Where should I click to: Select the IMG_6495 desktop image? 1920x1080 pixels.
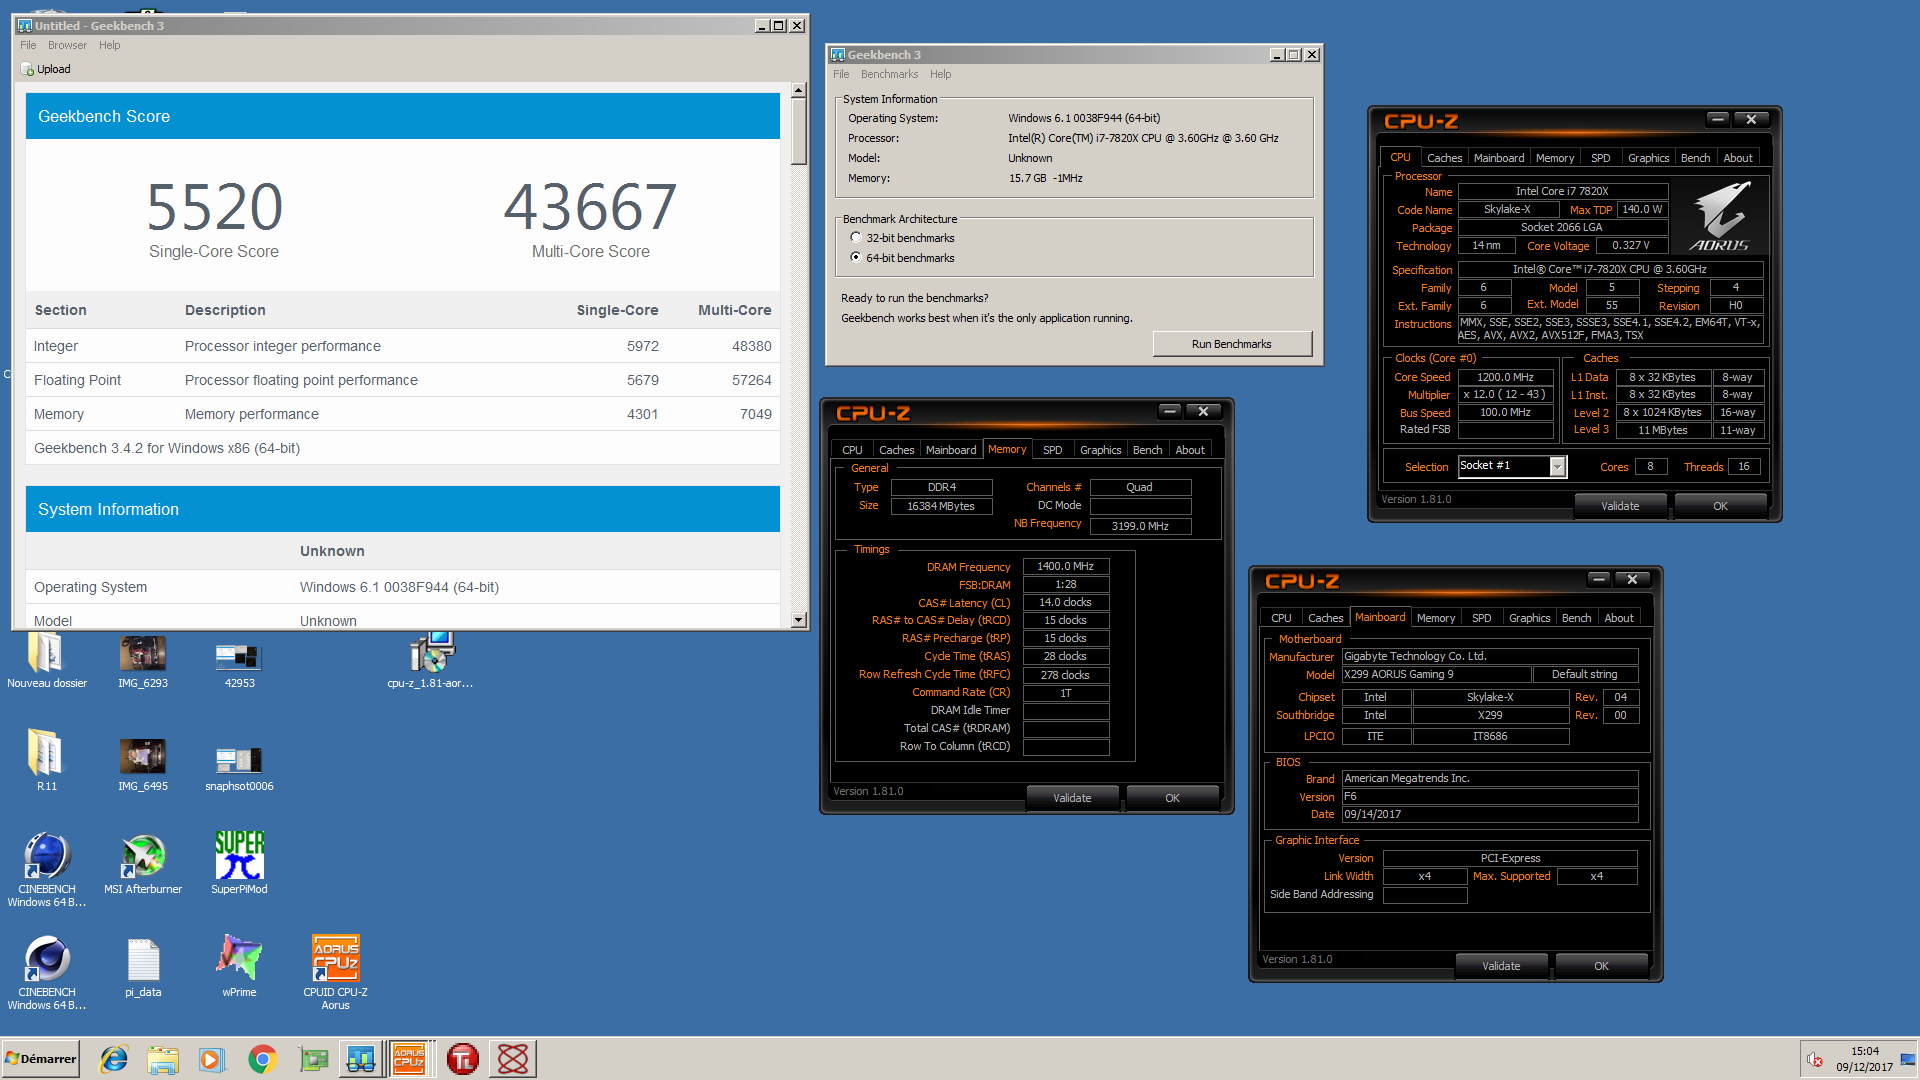[143, 764]
